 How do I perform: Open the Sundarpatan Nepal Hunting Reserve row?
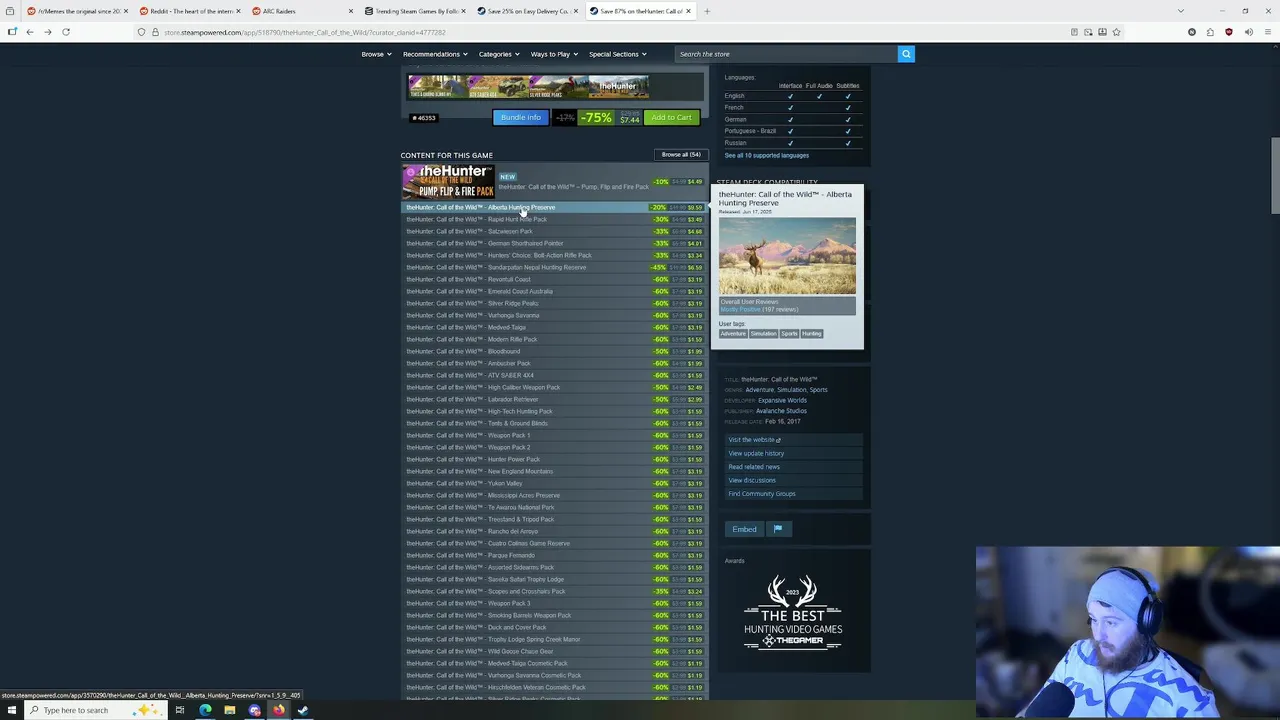point(554,267)
